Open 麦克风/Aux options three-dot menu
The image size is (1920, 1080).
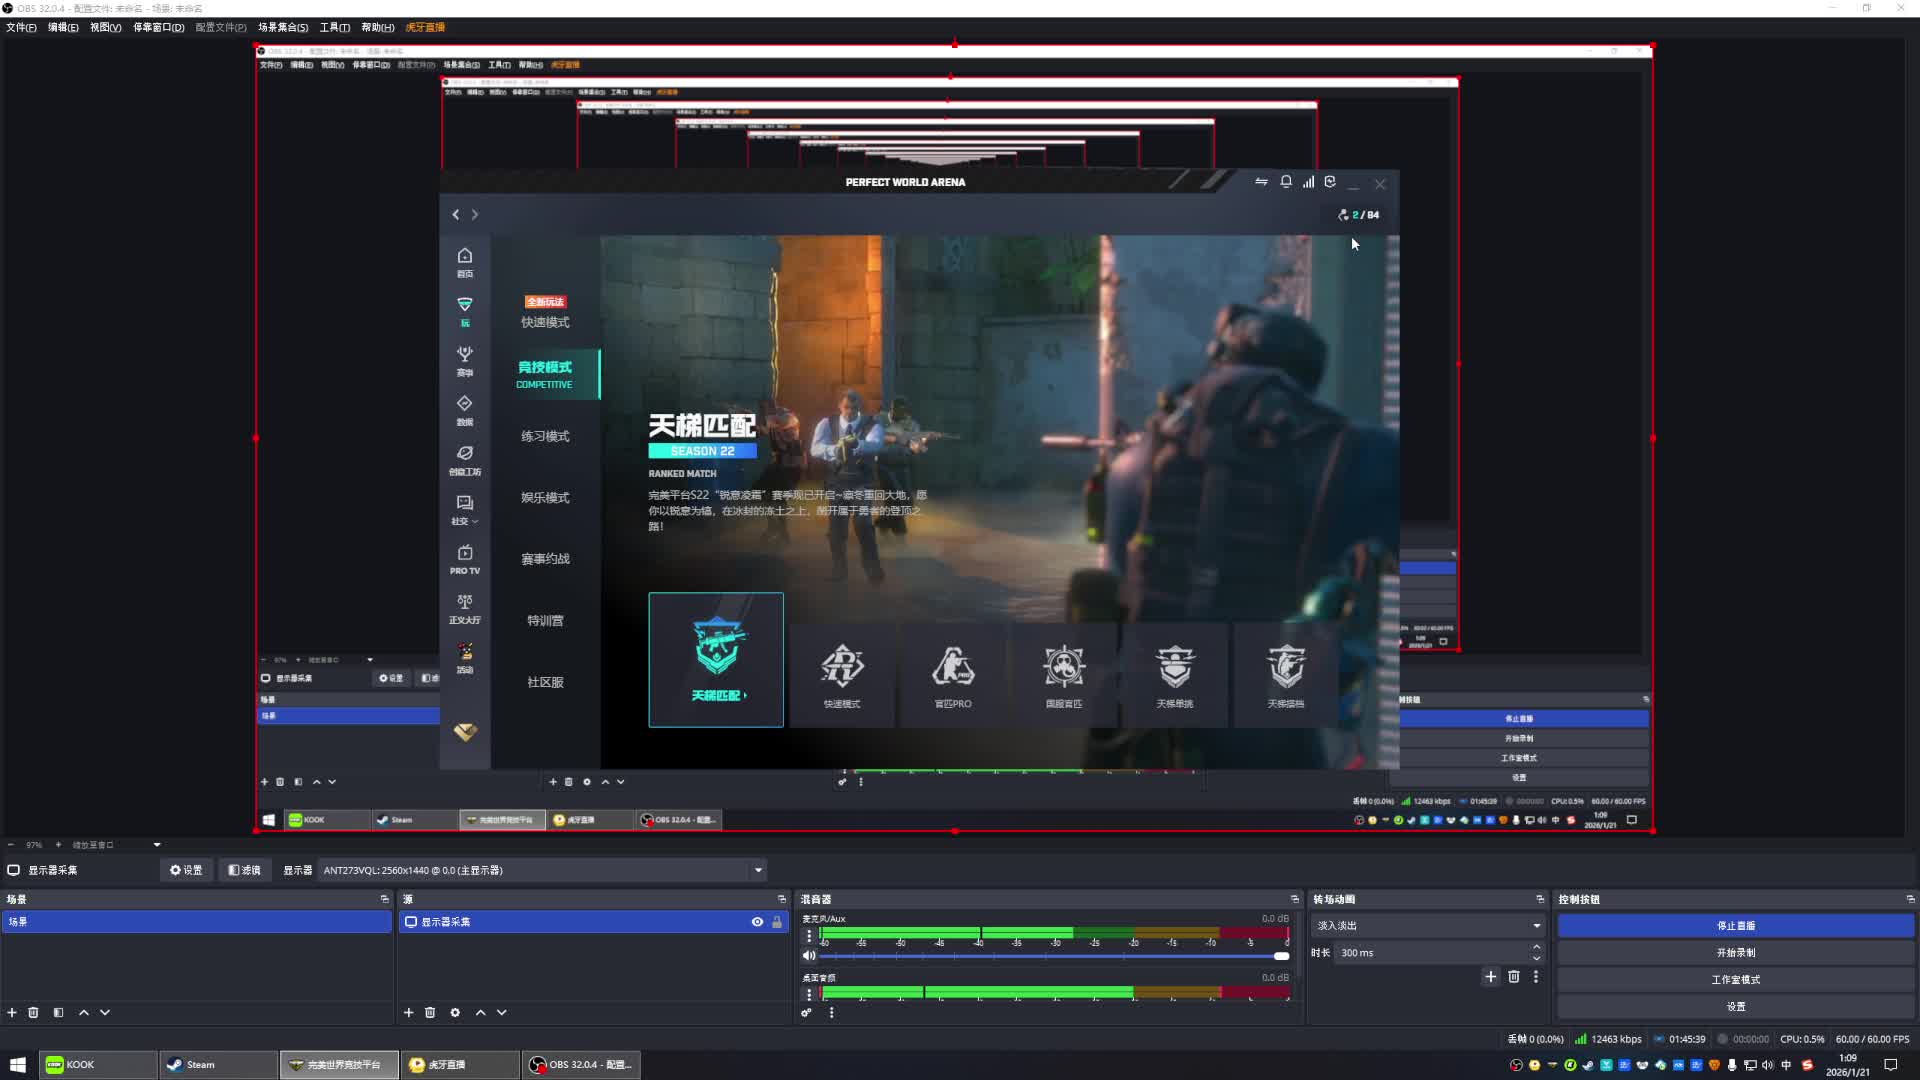pyautogui.click(x=809, y=936)
